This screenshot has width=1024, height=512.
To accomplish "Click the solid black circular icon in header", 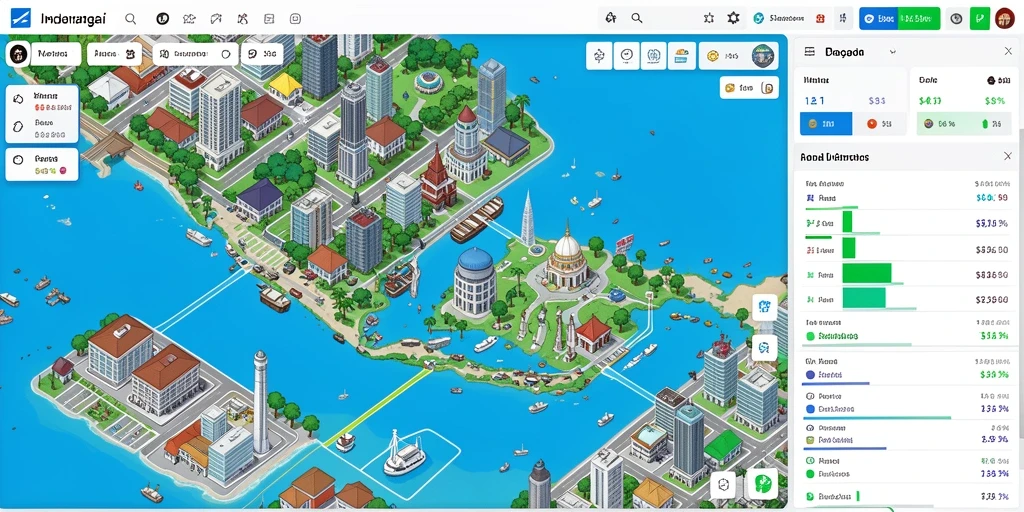I will click(x=163, y=19).
